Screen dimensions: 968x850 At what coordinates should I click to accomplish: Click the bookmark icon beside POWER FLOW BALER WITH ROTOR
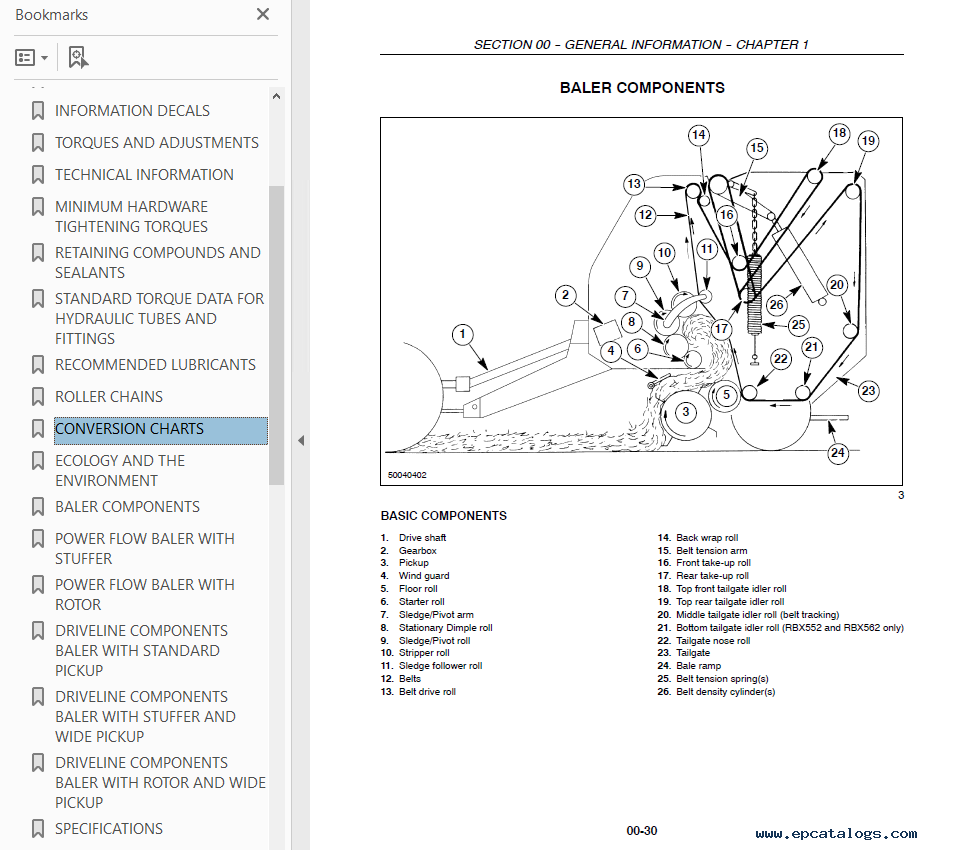click(x=38, y=585)
